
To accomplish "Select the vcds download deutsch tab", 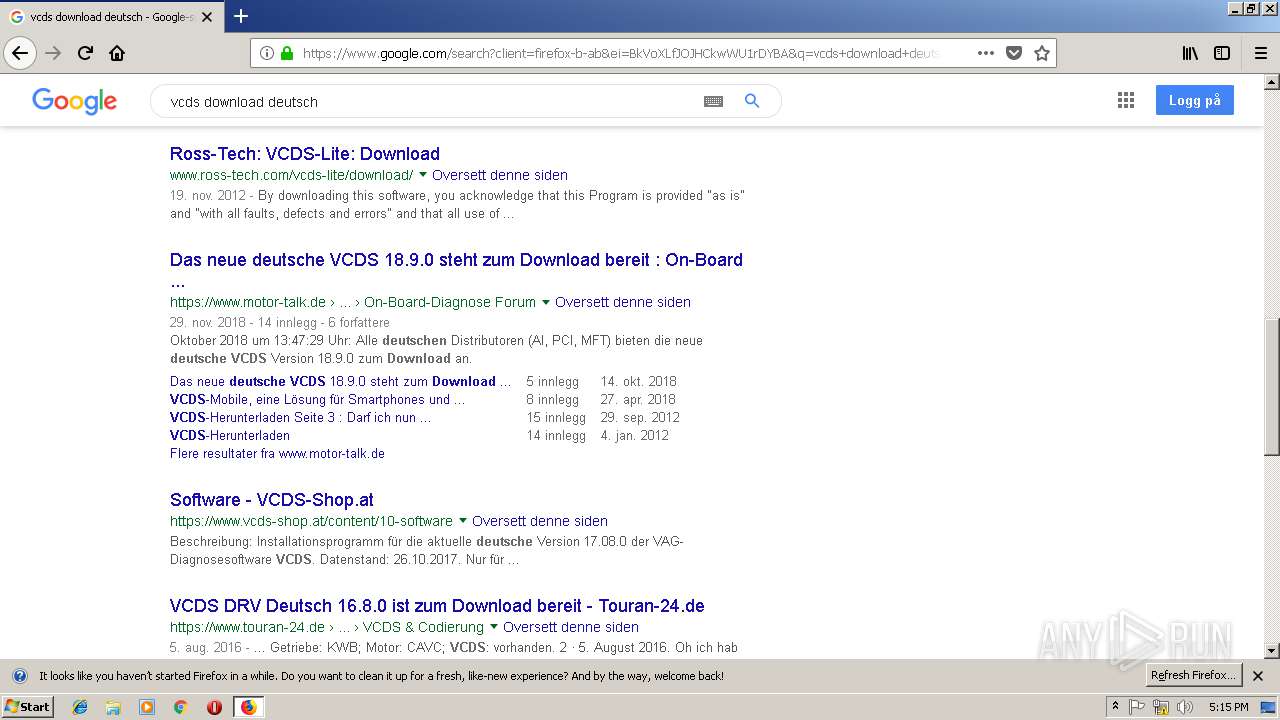I will tap(110, 17).
